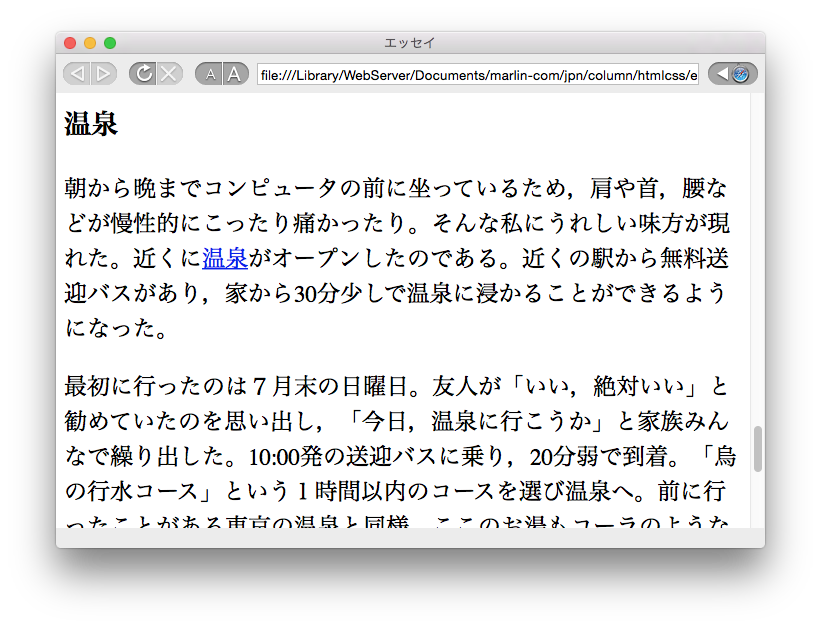Viewport: 821px width, 628px height.
Task: Click the vertical scrollbar thumb
Action: (x=757, y=449)
